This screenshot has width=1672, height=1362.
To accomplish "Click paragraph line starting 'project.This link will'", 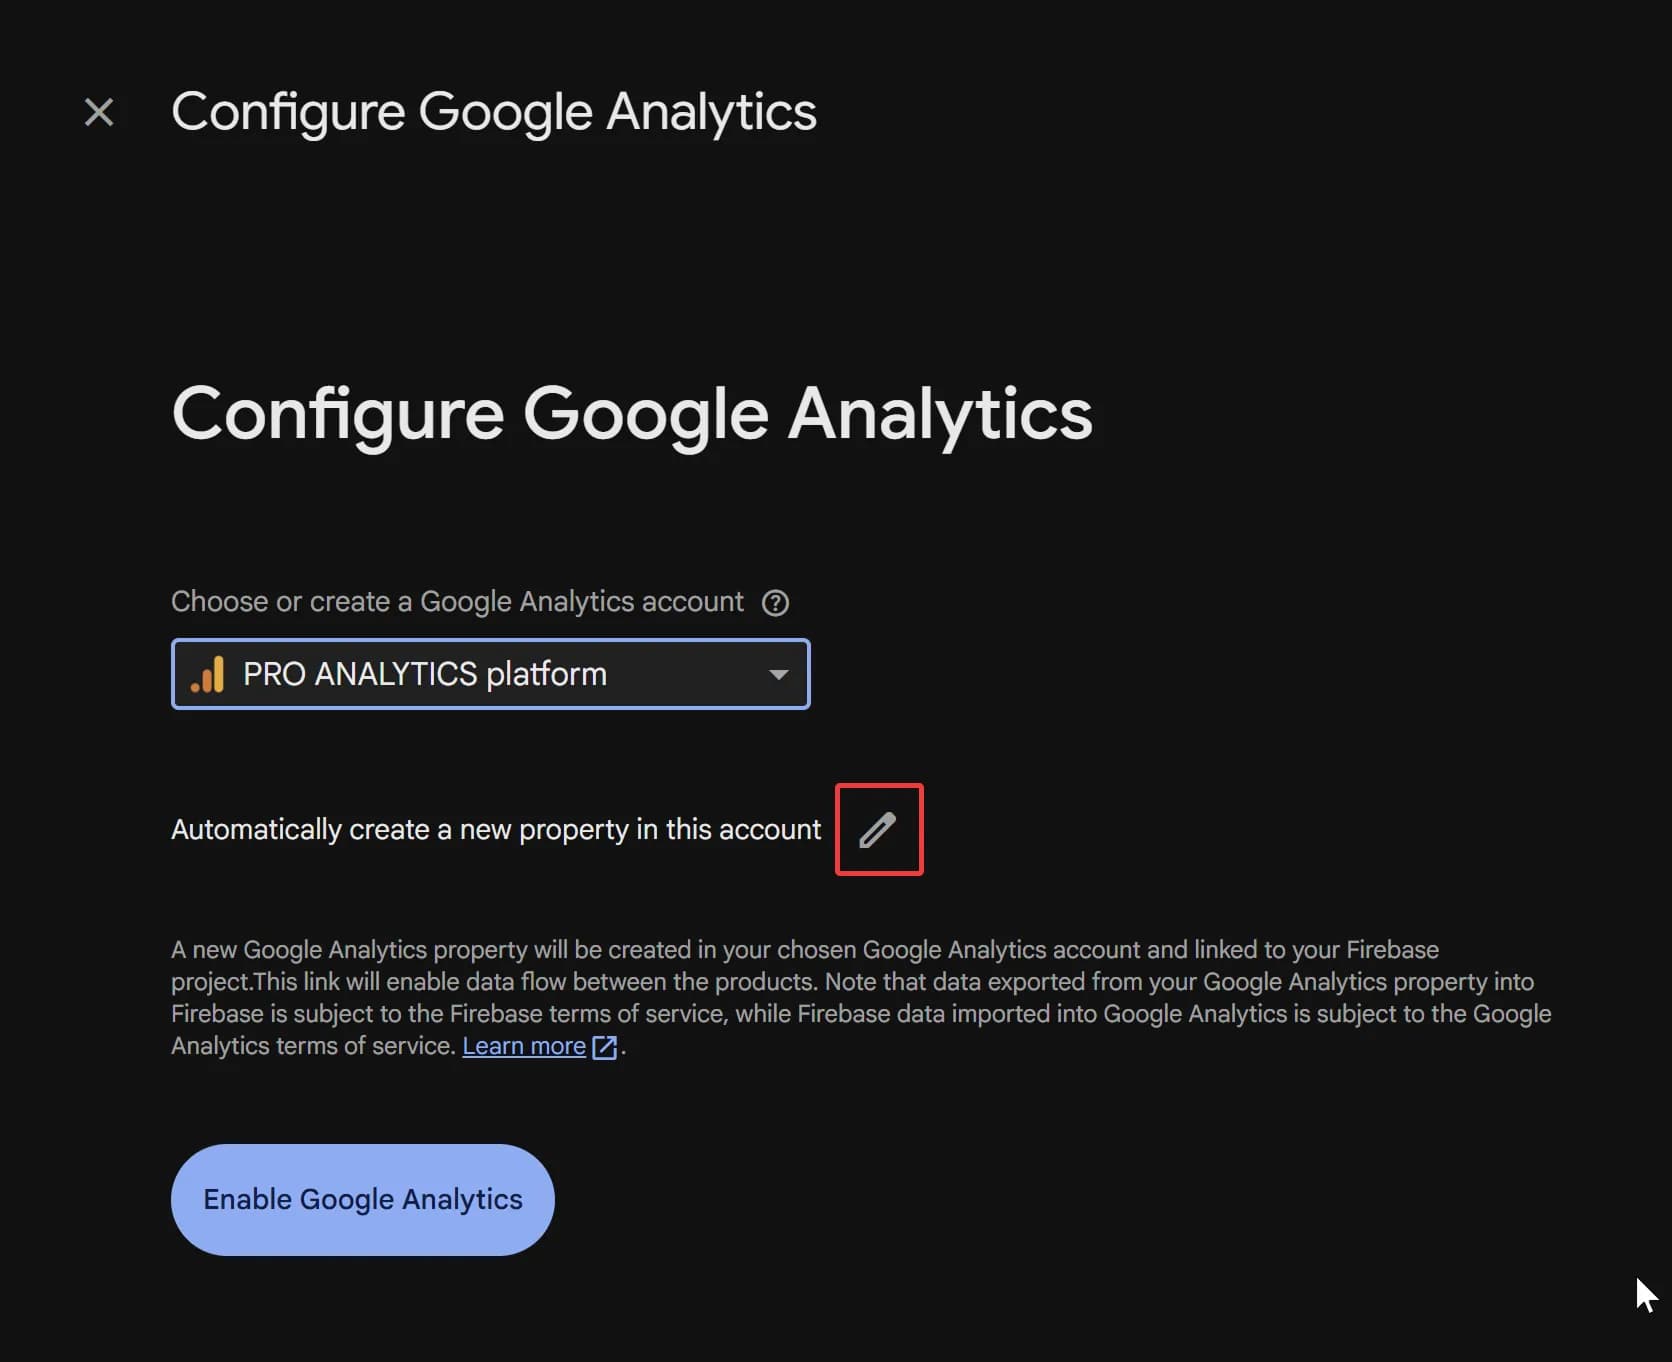I will (x=852, y=982).
